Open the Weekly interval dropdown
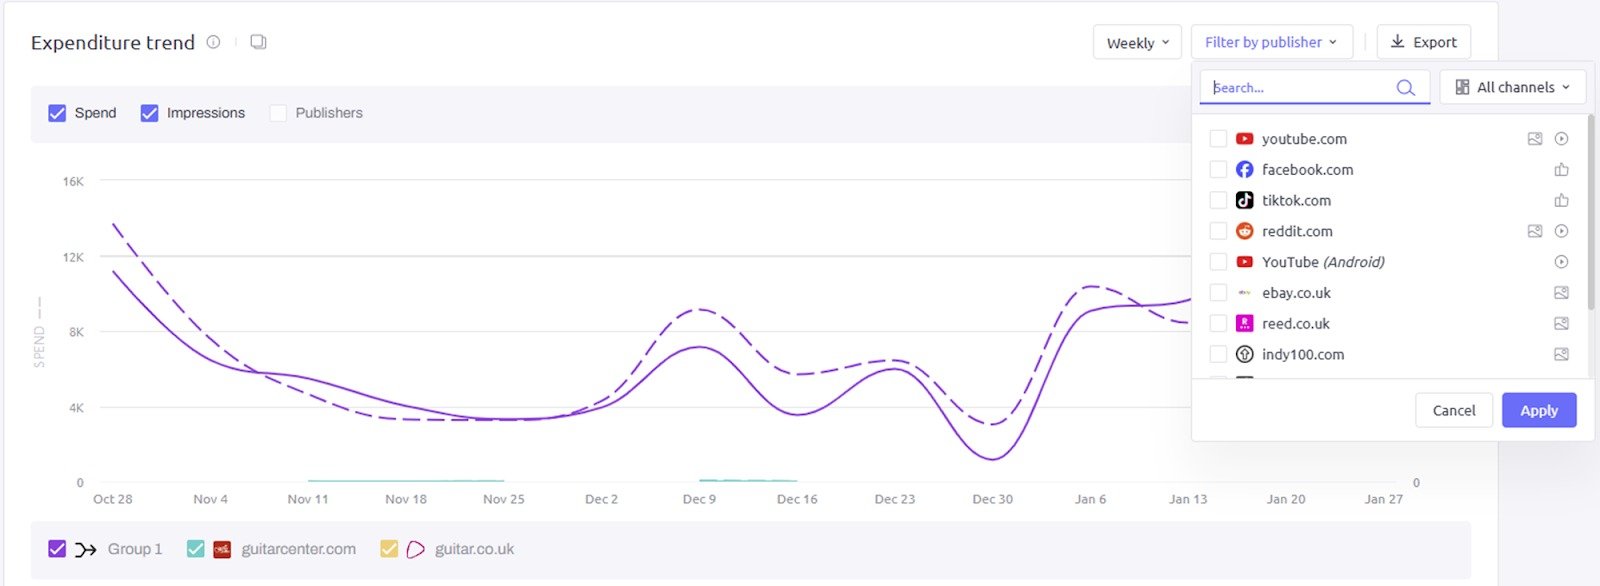1600x586 pixels. coord(1137,43)
